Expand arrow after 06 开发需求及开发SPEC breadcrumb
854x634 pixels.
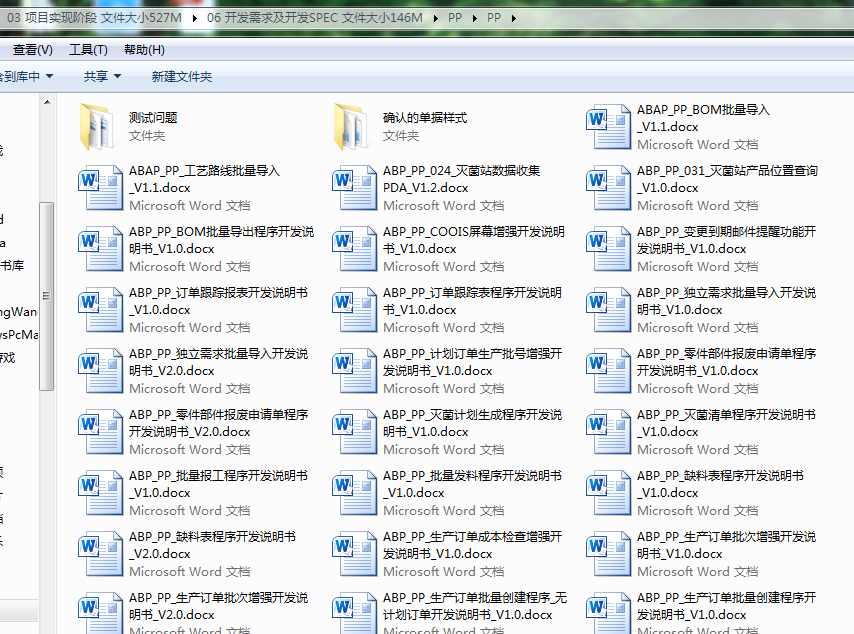pyautogui.click(x=436, y=18)
